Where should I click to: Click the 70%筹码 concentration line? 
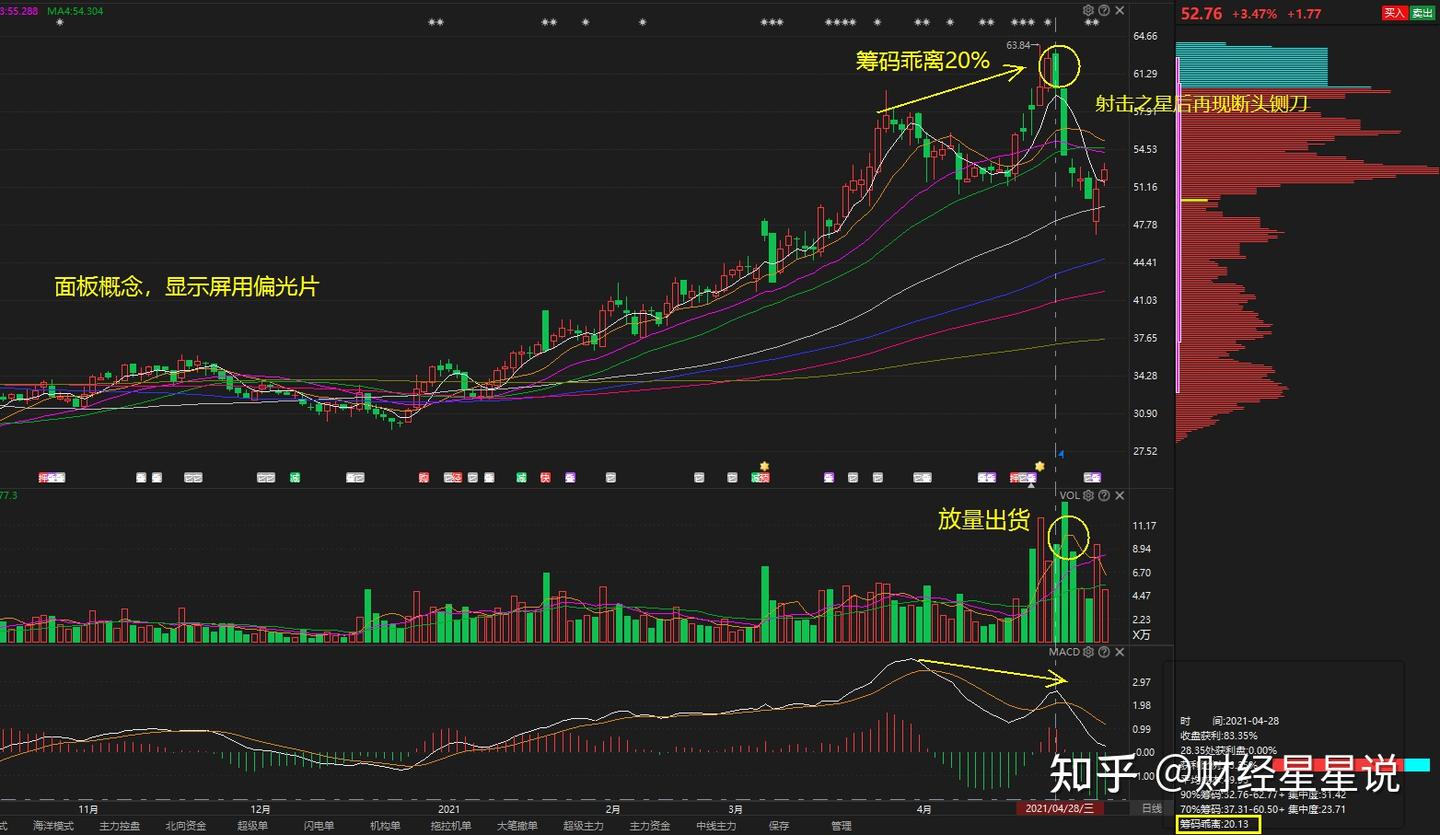[x=1263, y=809]
